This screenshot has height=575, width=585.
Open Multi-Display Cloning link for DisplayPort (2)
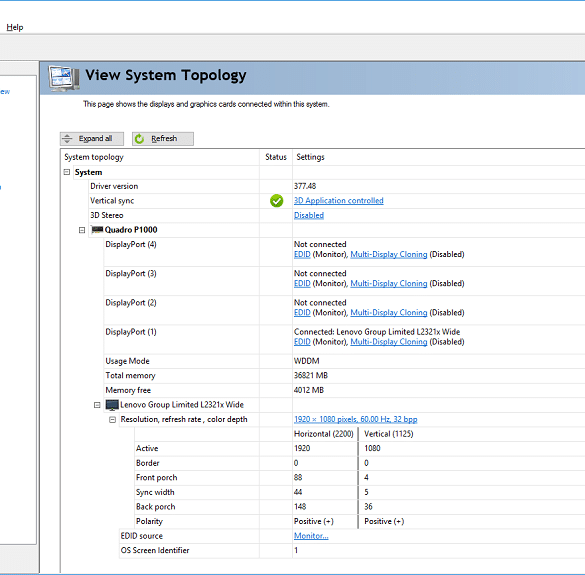pyautogui.click(x=389, y=313)
